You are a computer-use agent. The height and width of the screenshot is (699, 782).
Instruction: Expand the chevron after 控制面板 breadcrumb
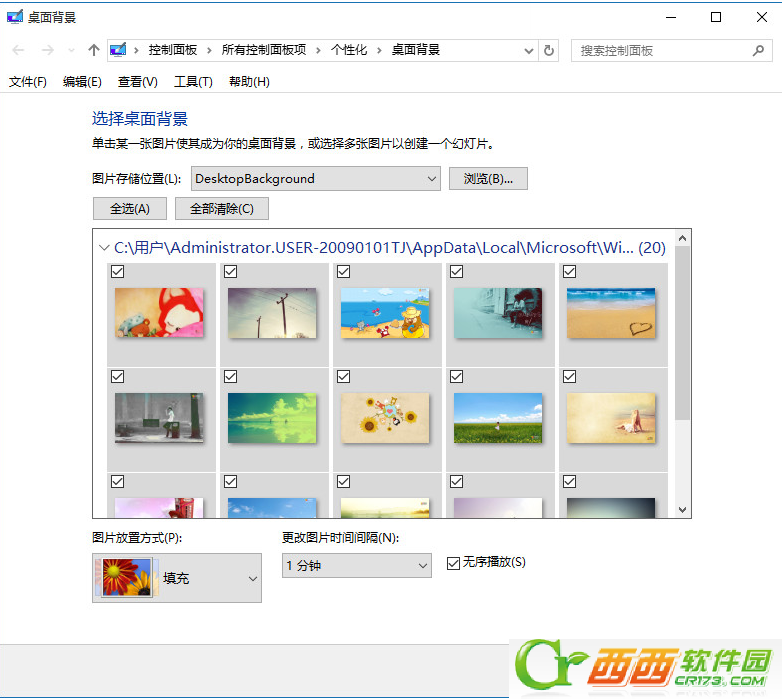pyautogui.click(x=209, y=50)
